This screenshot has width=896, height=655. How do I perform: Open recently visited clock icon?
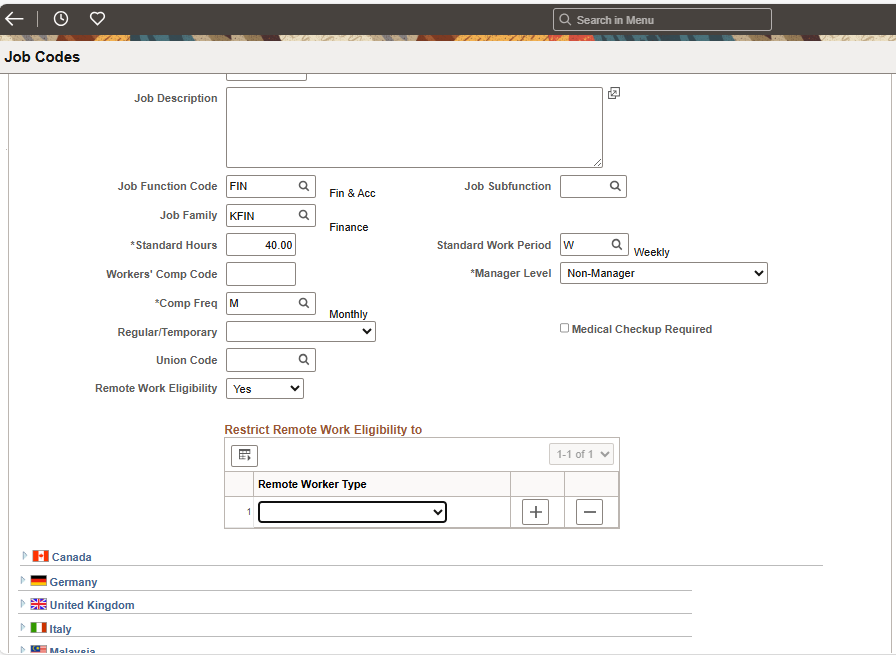[x=61, y=19]
